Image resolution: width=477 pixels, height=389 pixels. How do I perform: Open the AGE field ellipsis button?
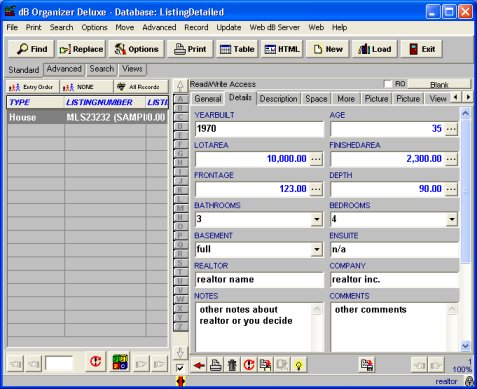pyautogui.click(x=451, y=129)
